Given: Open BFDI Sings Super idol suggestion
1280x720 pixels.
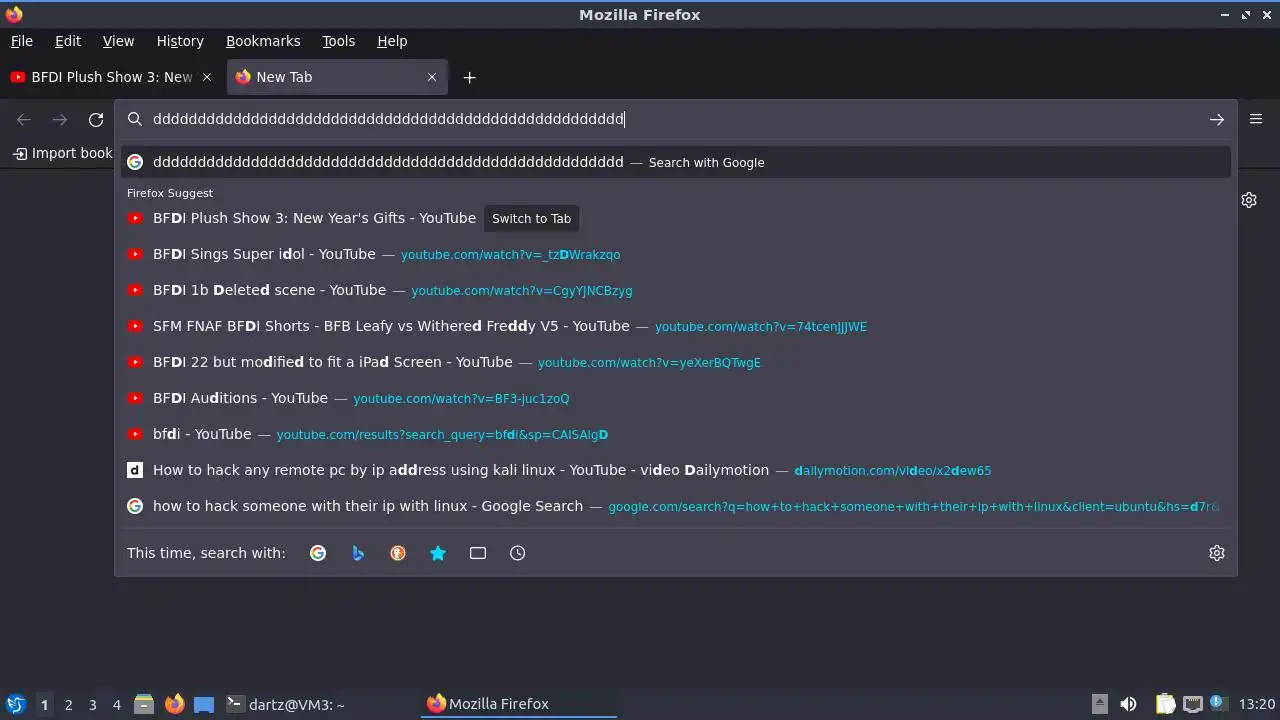Looking at the screenshot, I should (x=676, y=254).
